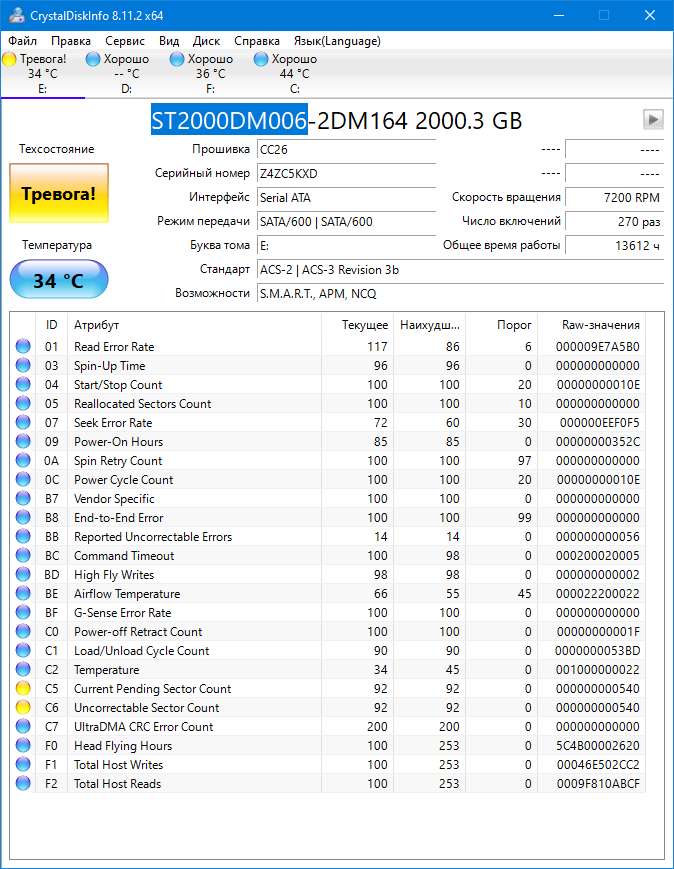Viewport: 674px width, 869px height.
Task: Click the blue status icon of Vendor Specific
Action: pyautogui.click(x=23, y=498)
